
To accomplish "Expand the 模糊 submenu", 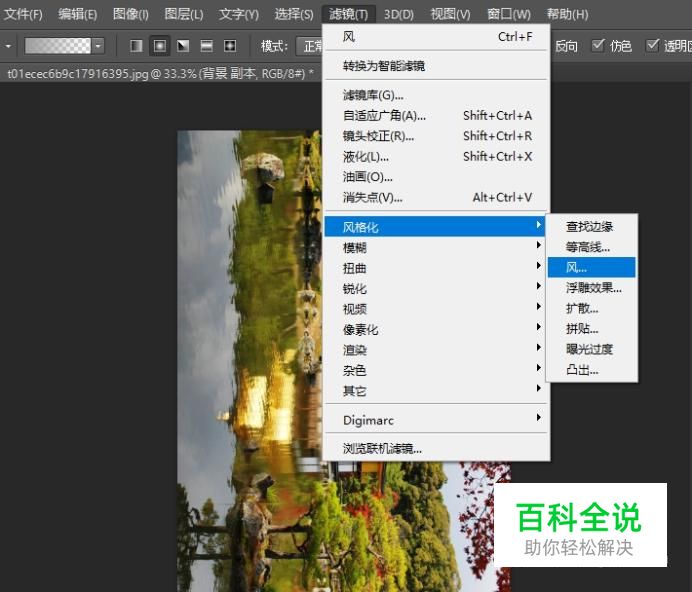I will point(436,247).
